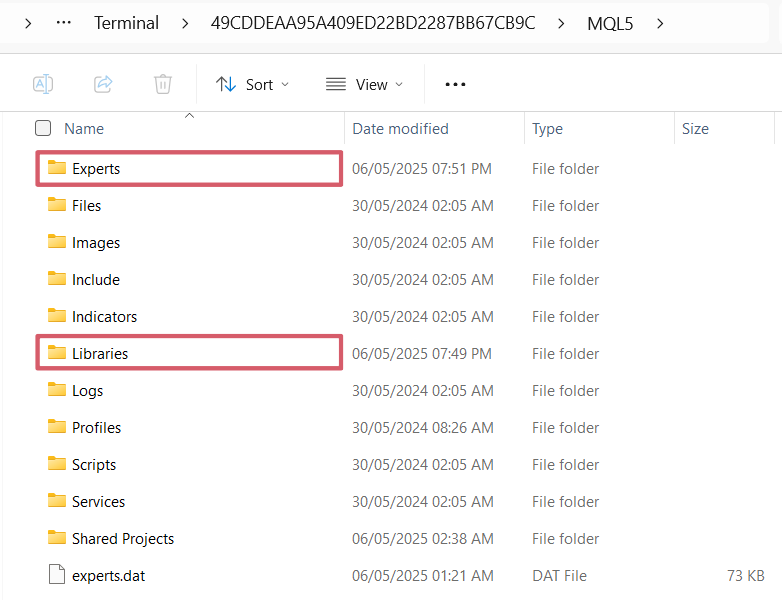Sort by Date modified column header
Screen dimensions: 782x600
point(400,129)
